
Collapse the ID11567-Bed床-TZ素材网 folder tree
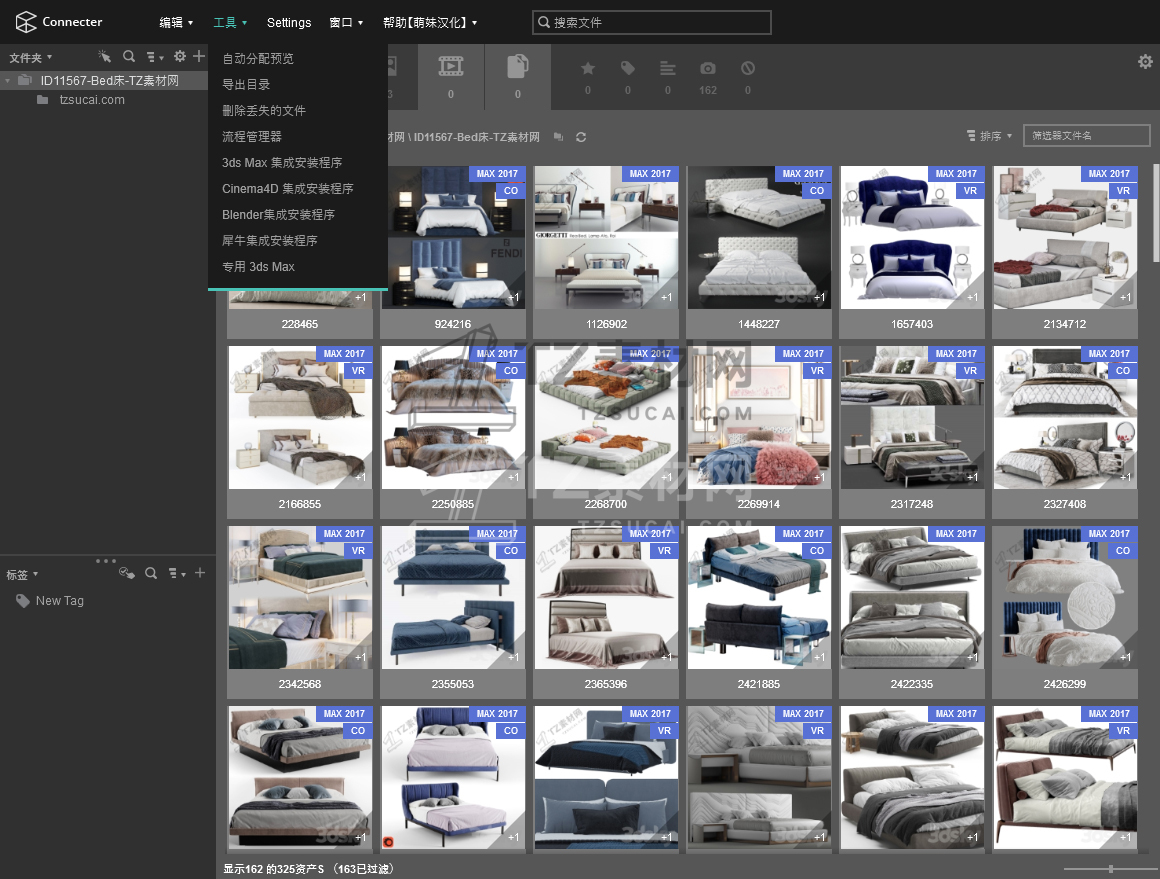8,81
